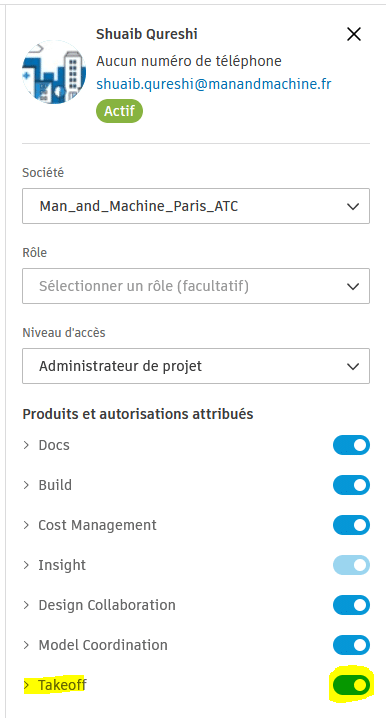Open the Niveau d'accès dropdown

(196, 366)
